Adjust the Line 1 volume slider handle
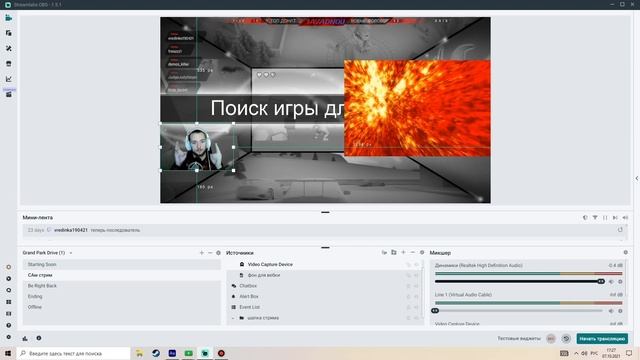This screenshot has height=360, width=640. click(x=435, y=311)
